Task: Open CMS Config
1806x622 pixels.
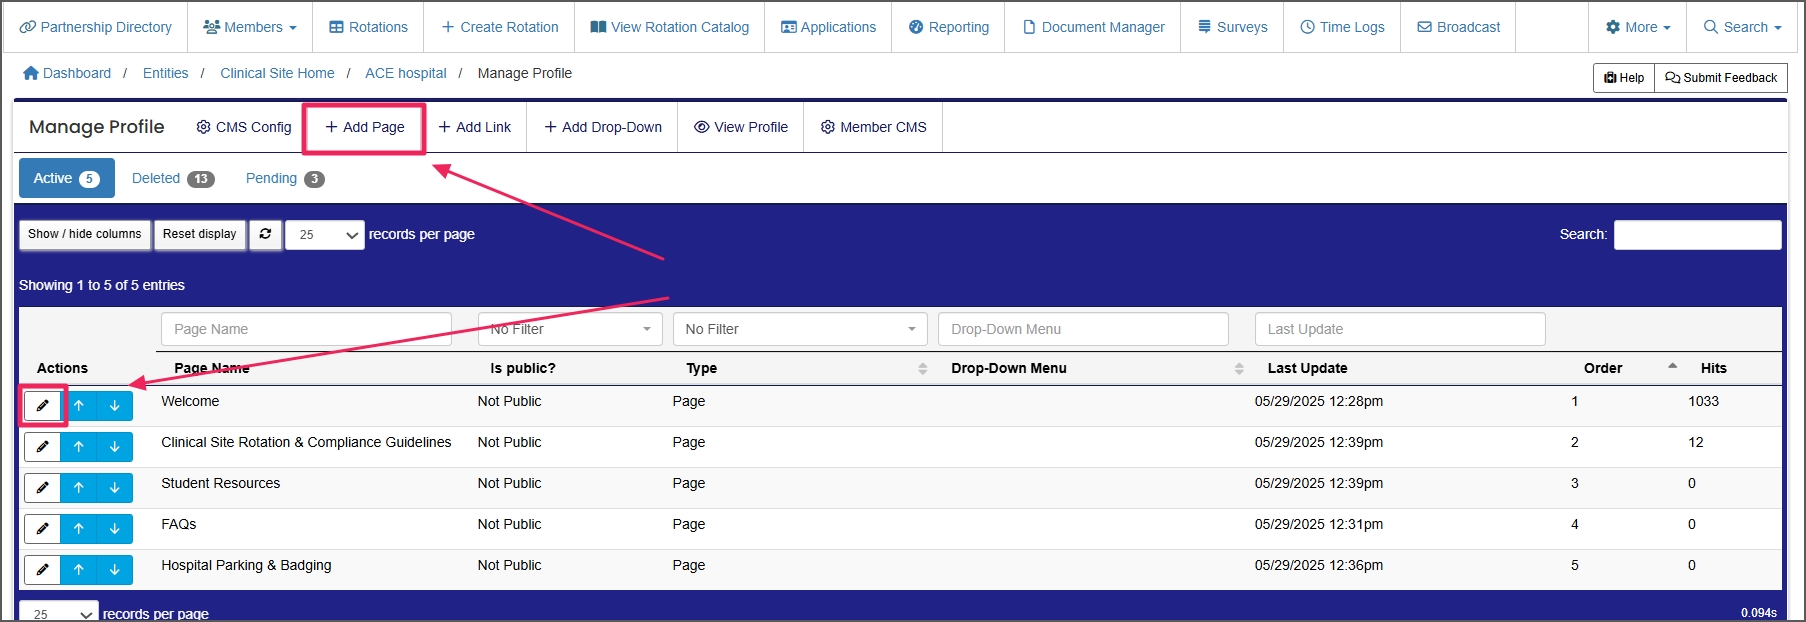Action: point(244,127)
